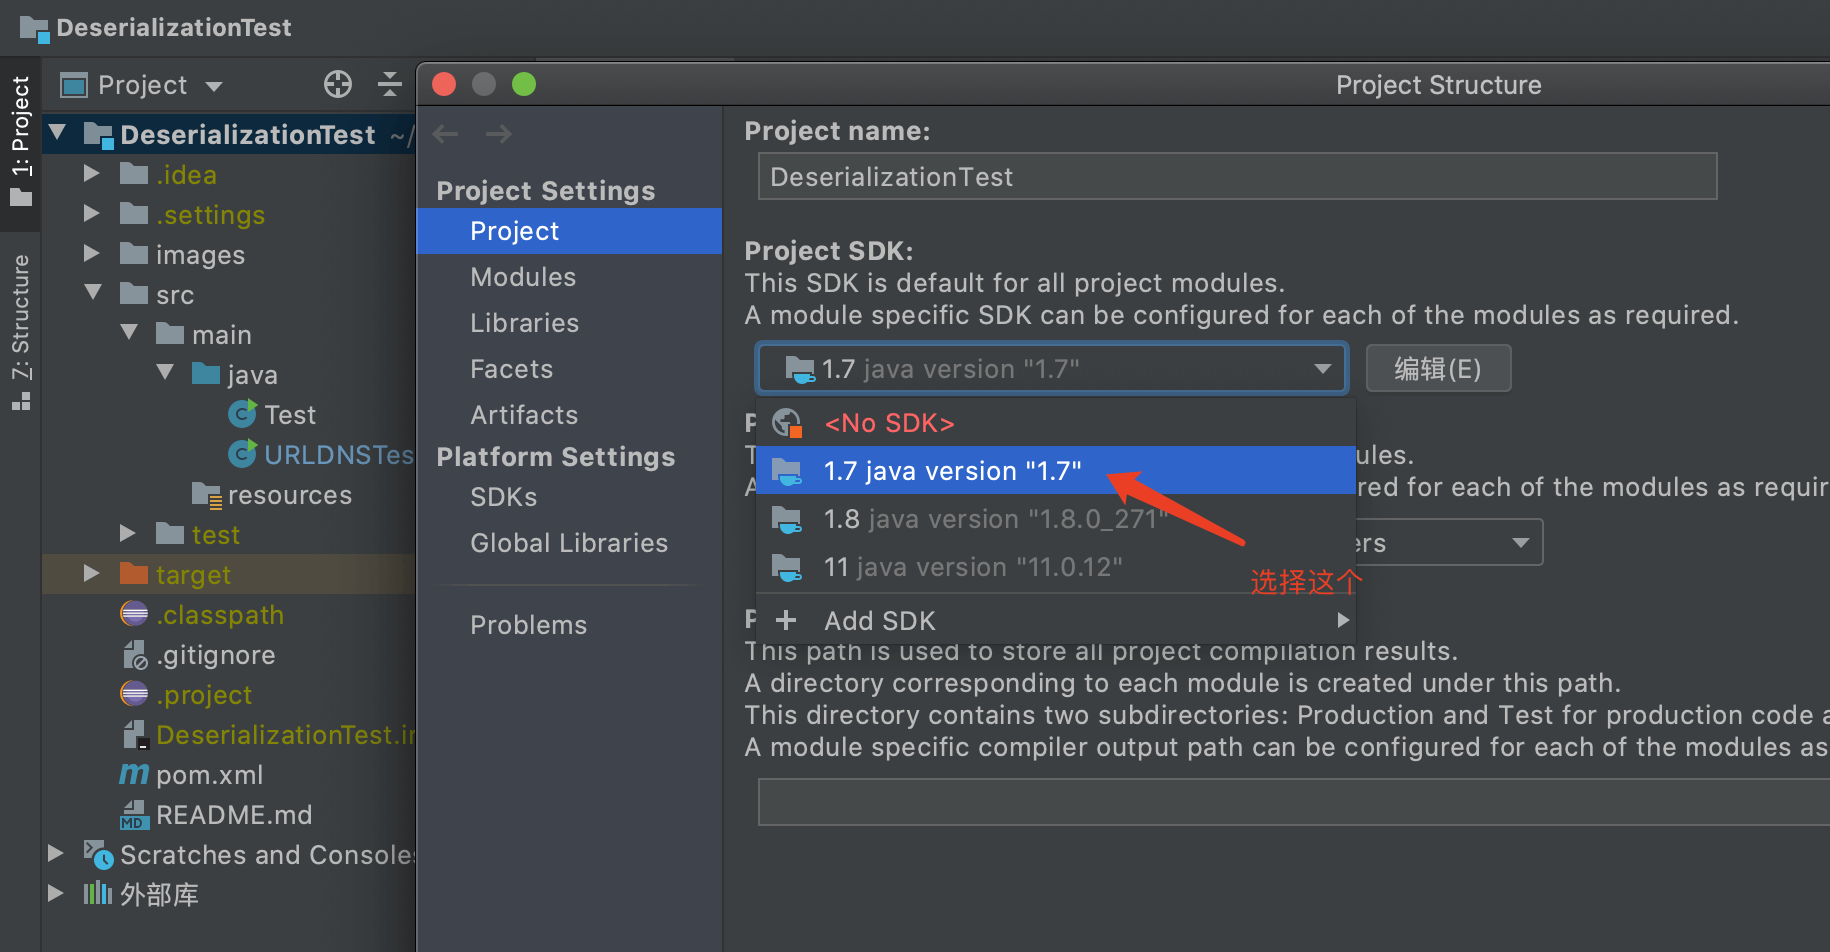Screen dimensions: 1830x952
Task: Select the .project file icon
Action: click(x=134, y=694)
